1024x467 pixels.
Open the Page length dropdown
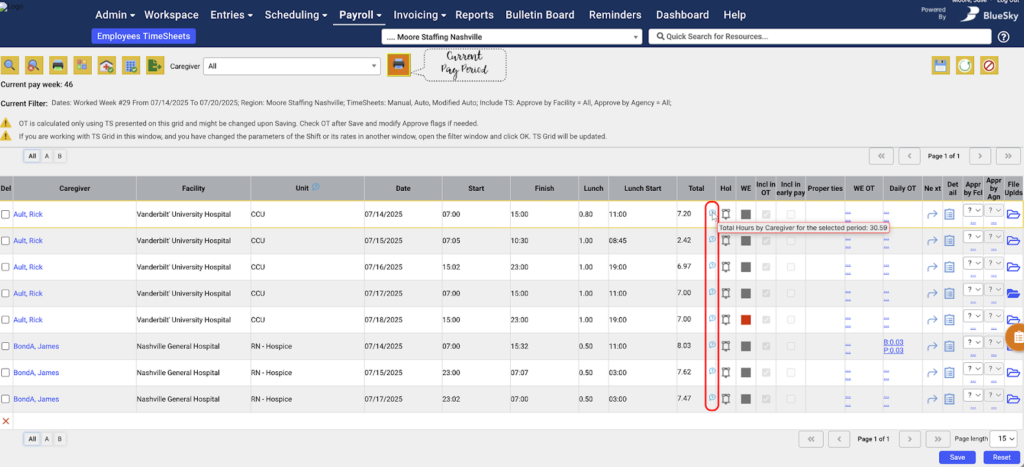point(1005,439)
